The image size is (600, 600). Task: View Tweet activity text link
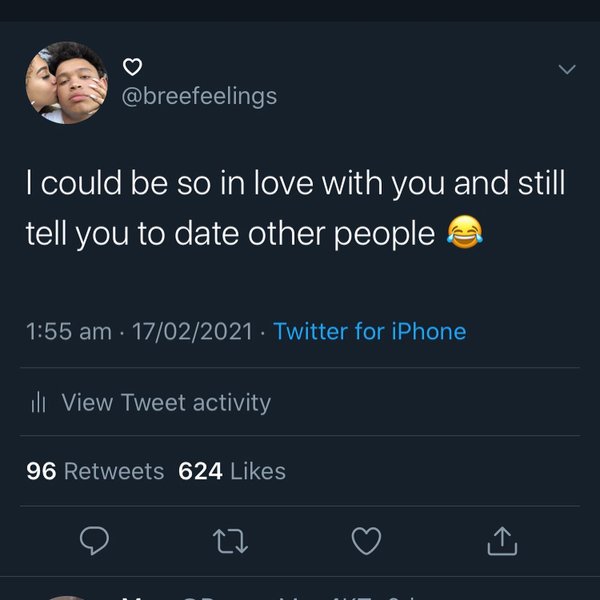[x=166, y=403]
